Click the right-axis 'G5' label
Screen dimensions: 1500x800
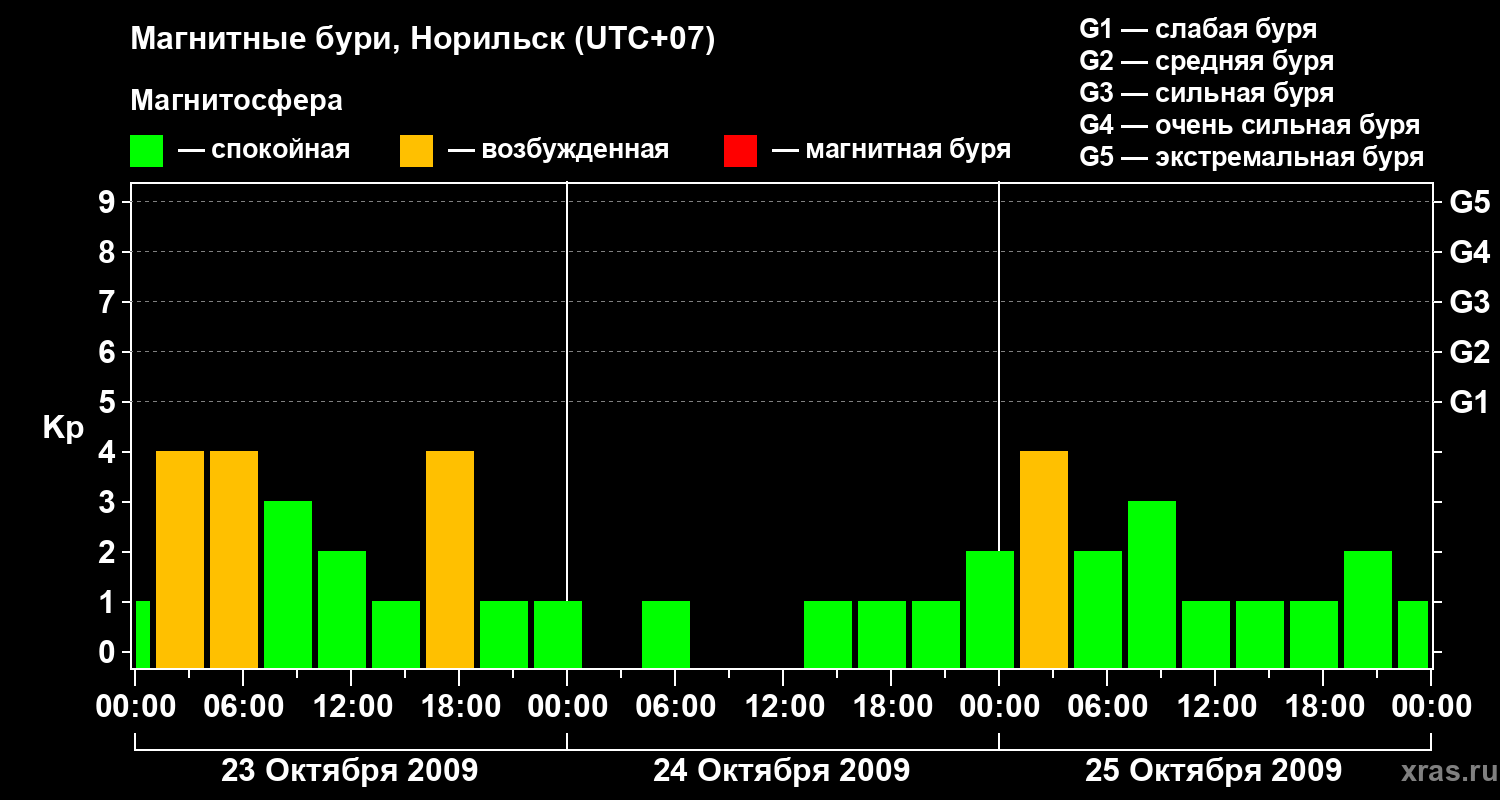coord(1469,202)
